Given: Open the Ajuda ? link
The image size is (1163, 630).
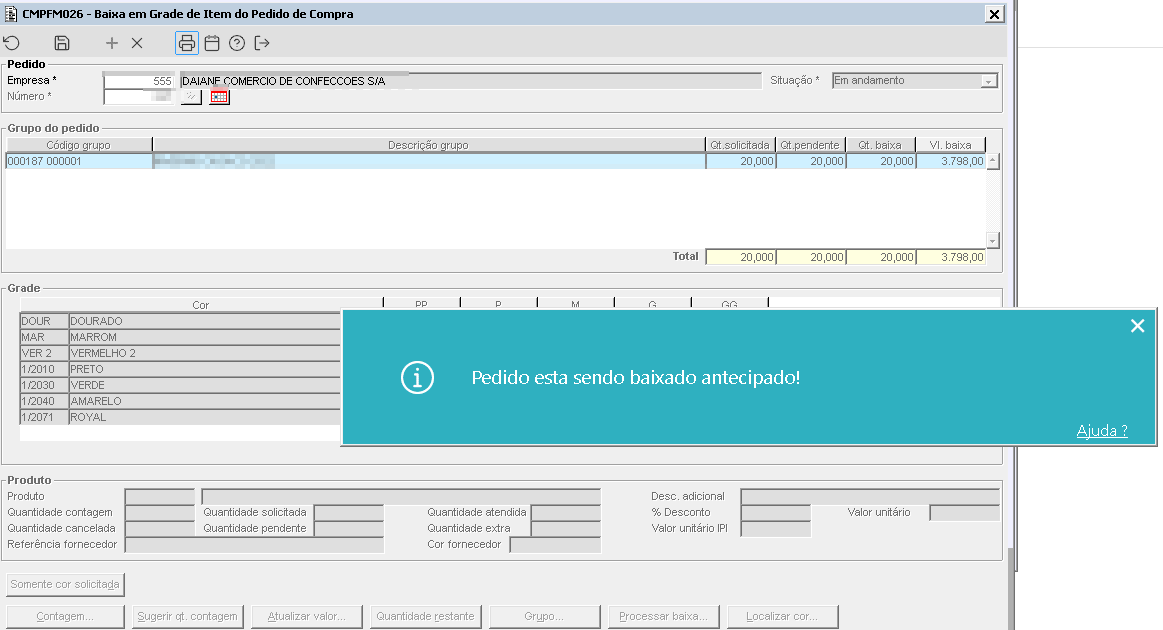Looking at the screenshot, I should point(1102,430).
